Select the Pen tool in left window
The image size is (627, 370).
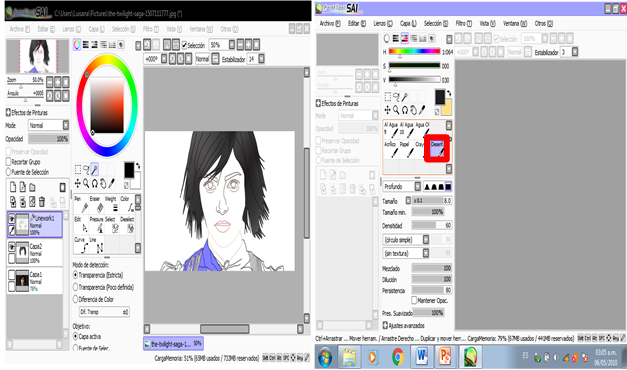82,204
